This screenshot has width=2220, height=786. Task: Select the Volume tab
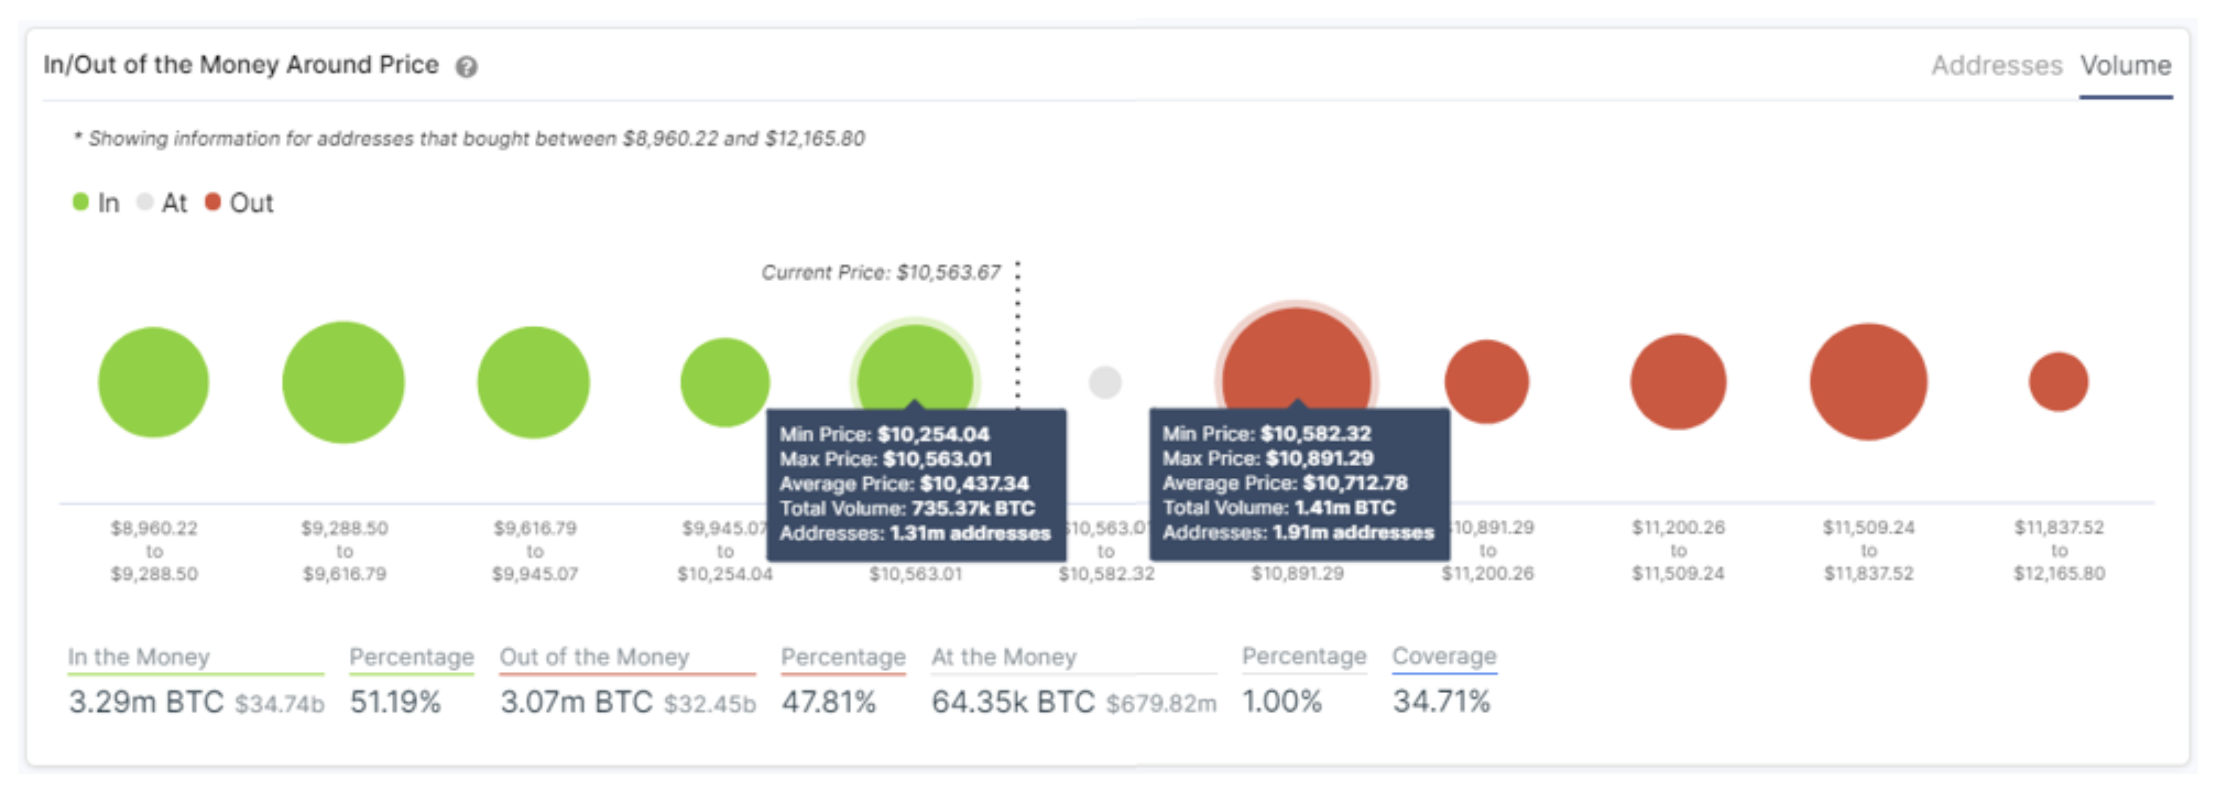[x=2125, y=66]
